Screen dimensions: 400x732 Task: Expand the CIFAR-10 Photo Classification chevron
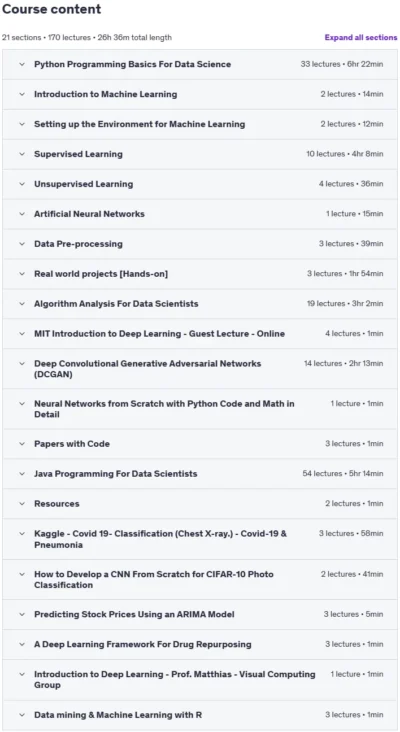point(22,574)
